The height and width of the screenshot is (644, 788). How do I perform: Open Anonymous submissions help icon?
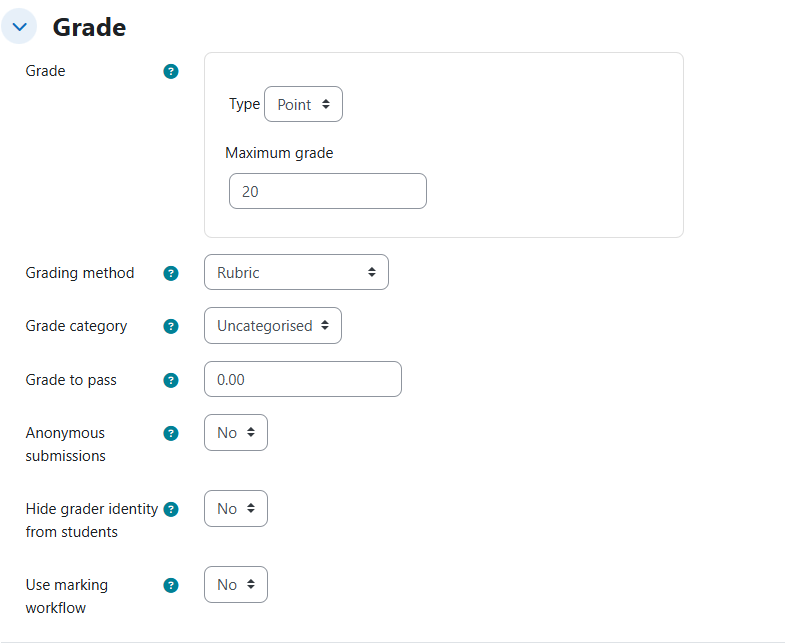coord(171,433)
